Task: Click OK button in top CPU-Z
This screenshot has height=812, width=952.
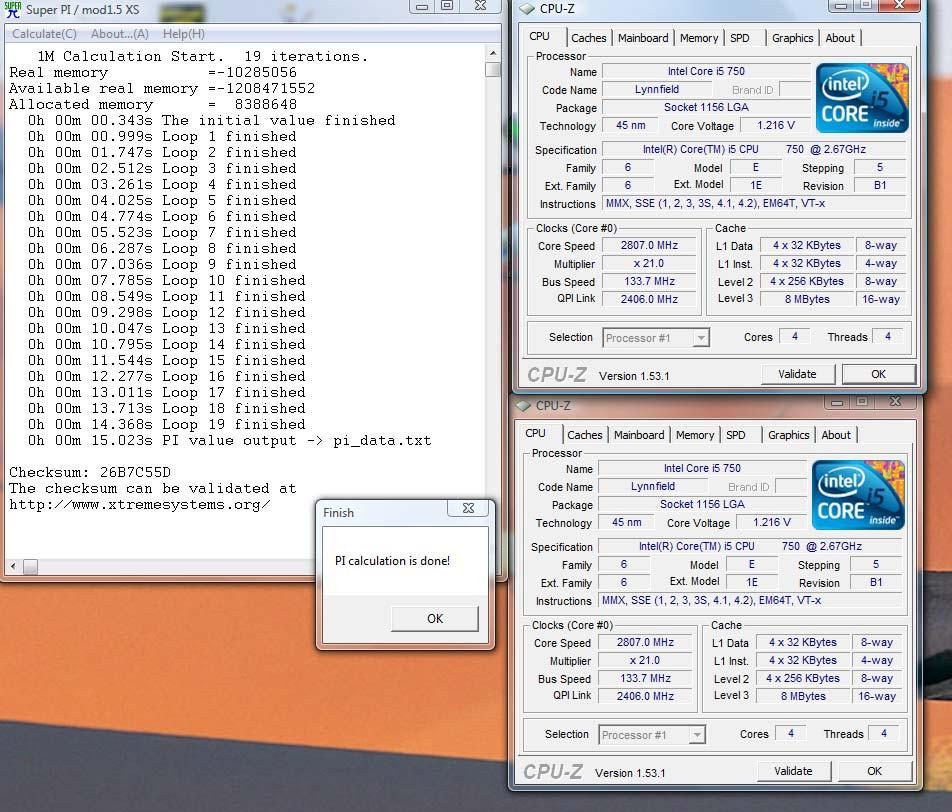Action: click(x=878, y=374)
